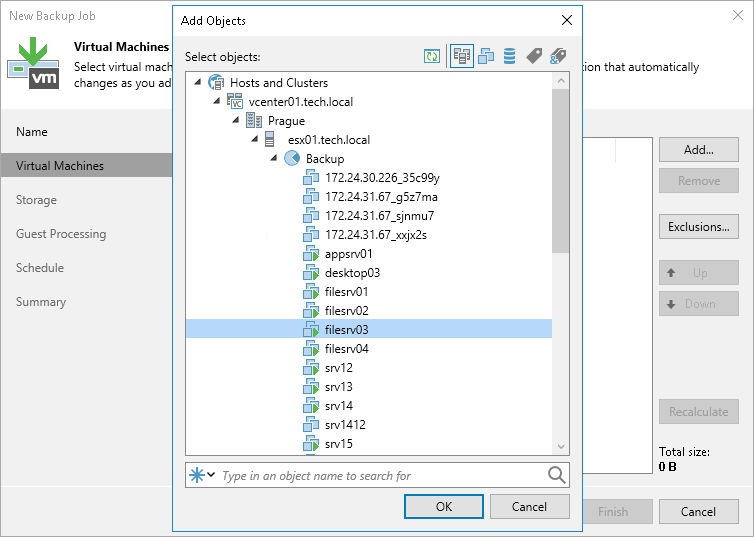Switch to VMs and Tags view icon
Screen dimensions: 754x537
pyautogui.click(x=534, y=56)
